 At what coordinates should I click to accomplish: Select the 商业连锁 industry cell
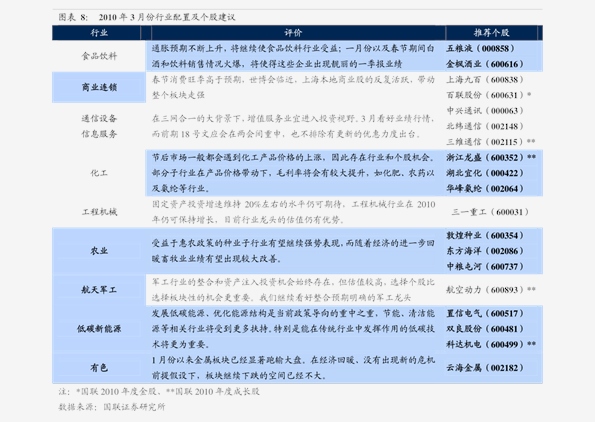click(99, 87)
